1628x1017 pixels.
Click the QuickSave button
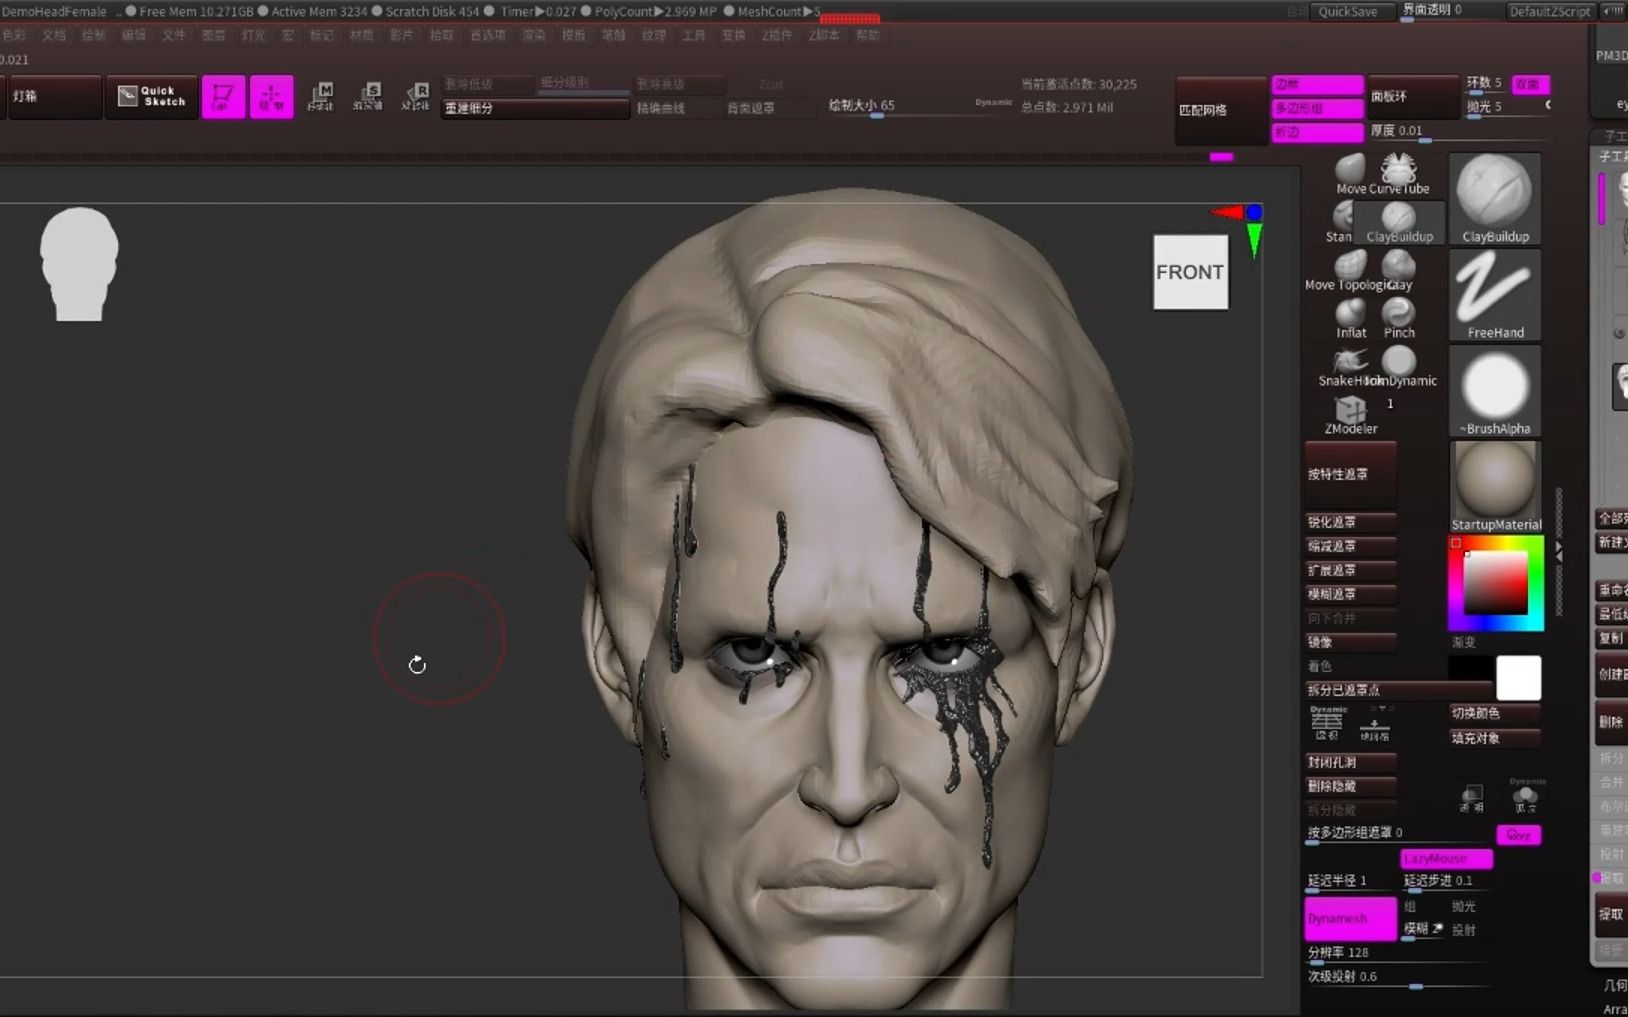point(1352,12)
